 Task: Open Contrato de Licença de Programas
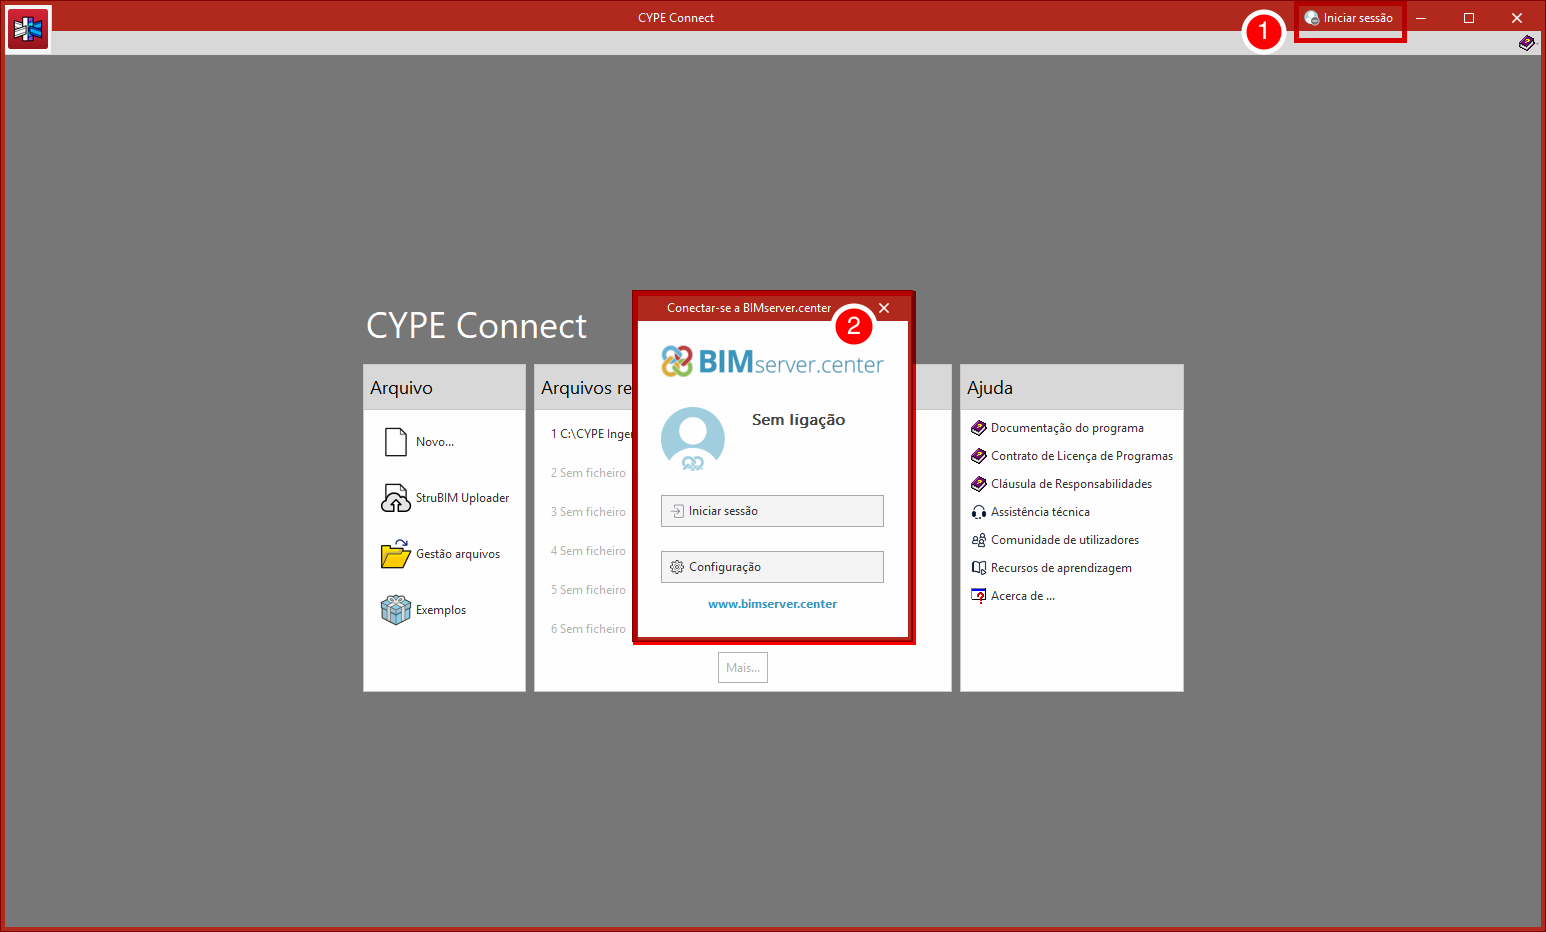[1081, 456]
